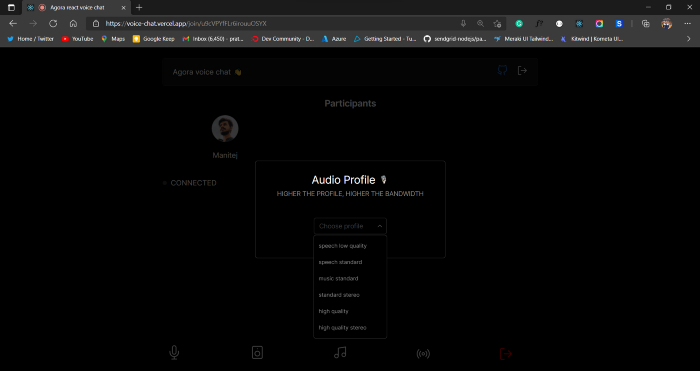This screenshot has height=371, width=700.
Task: Click the CONNECTED status label
Action: (193, 183)
